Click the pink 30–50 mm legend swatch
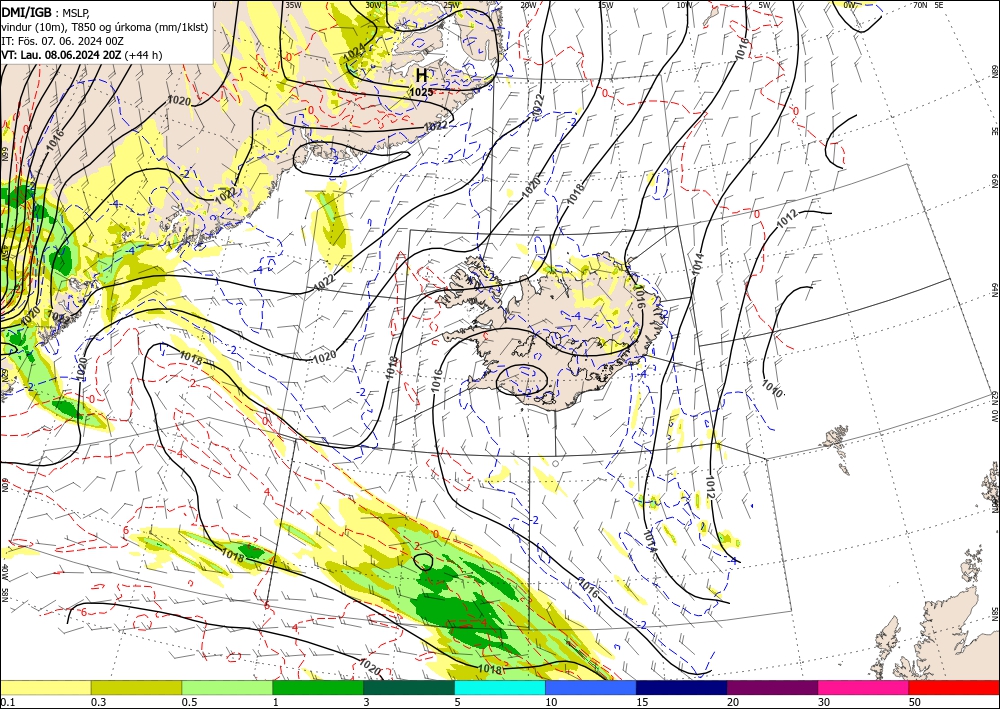The image size is (1000, 709). [864, 687]
